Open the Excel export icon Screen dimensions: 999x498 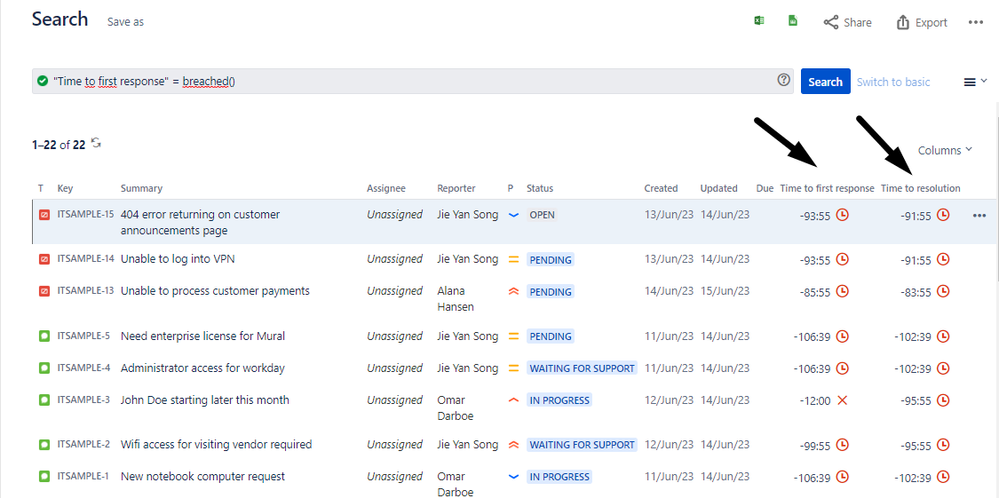759,21
